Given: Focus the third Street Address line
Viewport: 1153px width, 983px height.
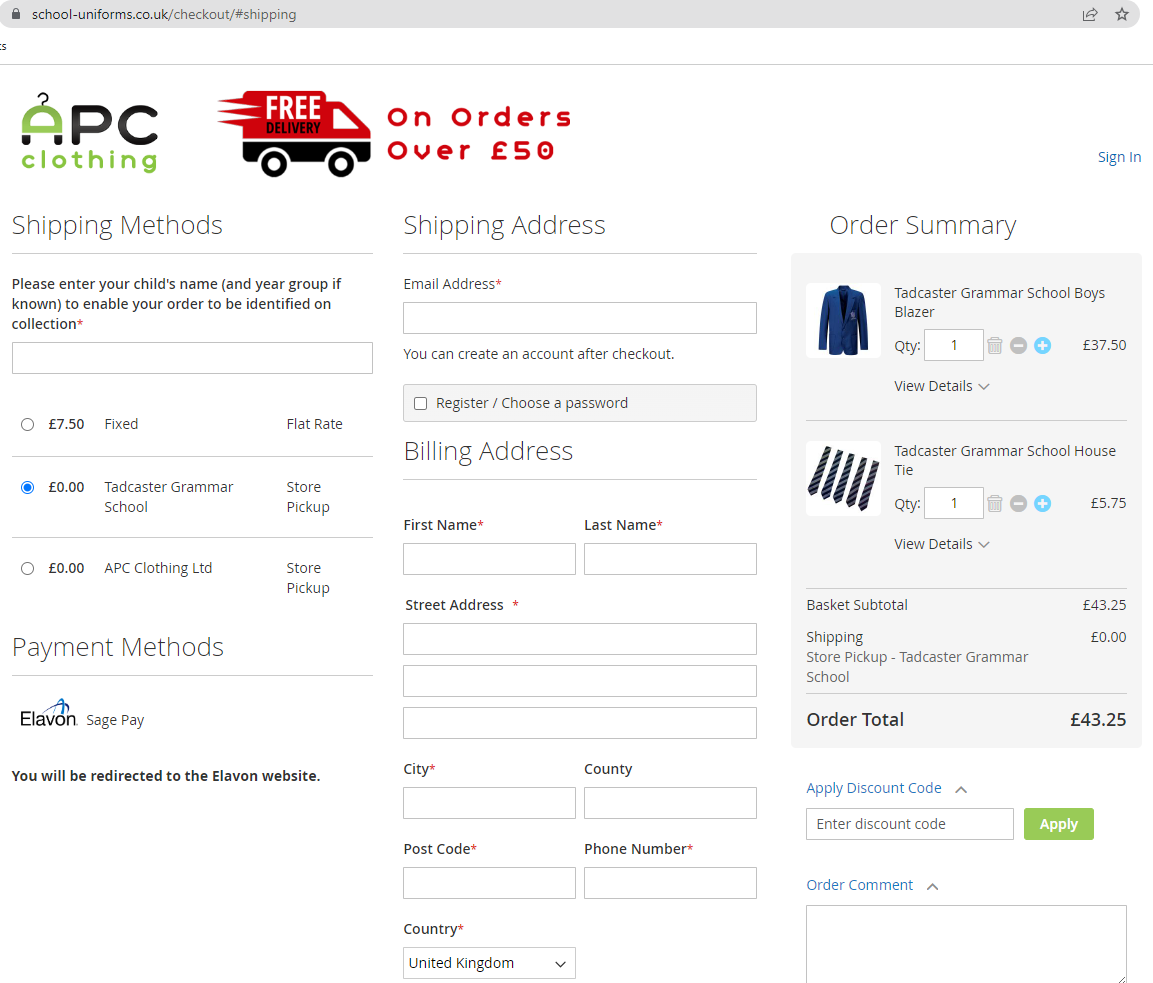Looking at the screenshot, I should click(579, 723).
